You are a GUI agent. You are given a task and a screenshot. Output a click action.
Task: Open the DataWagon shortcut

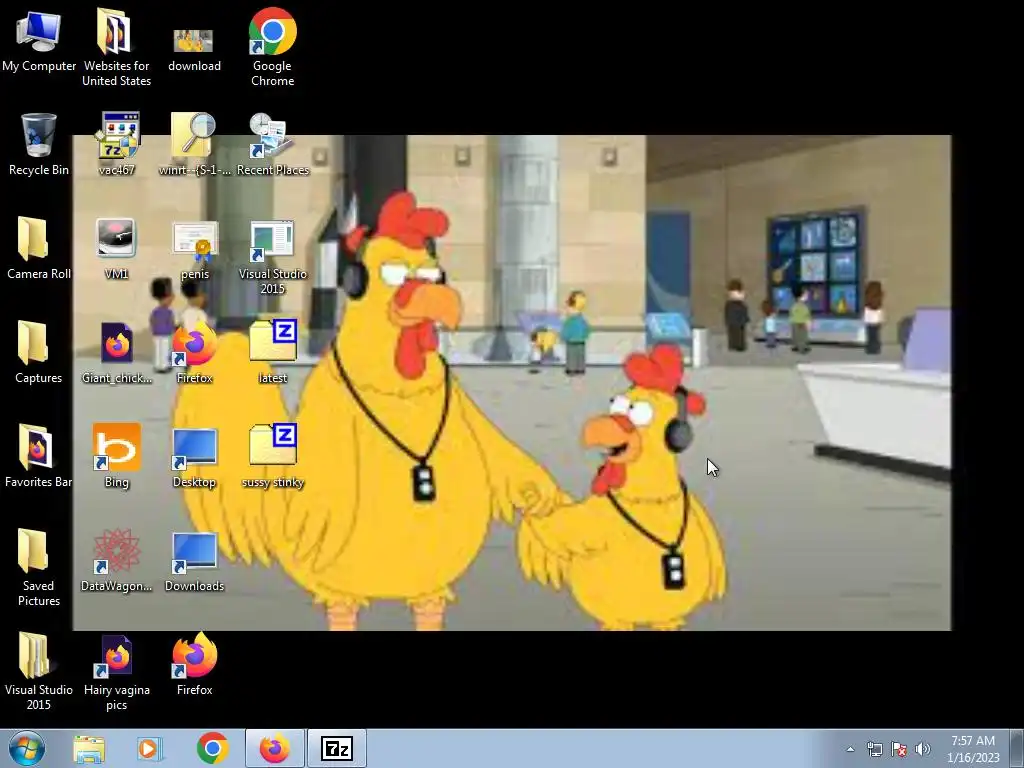point(116,560)
